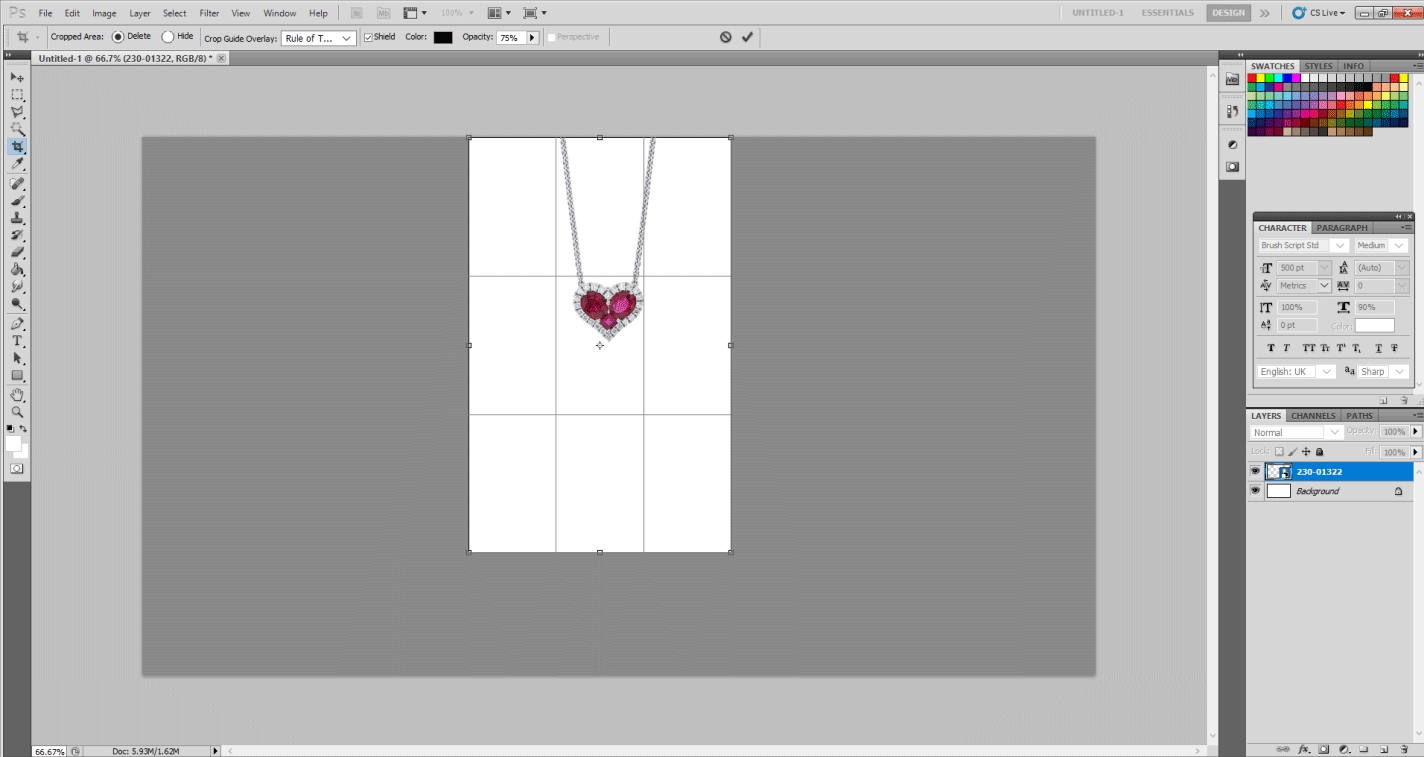Select the Crop tool in toolbar
1424x757 pixels.
click(x=17, y=147)
